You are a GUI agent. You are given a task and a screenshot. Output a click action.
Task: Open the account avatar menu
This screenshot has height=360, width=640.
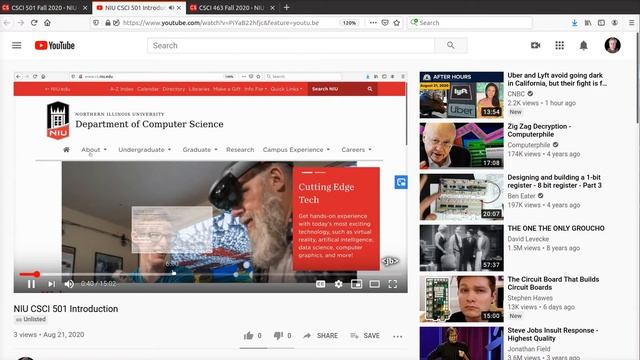pyautogui.click(x=612, y=45)
